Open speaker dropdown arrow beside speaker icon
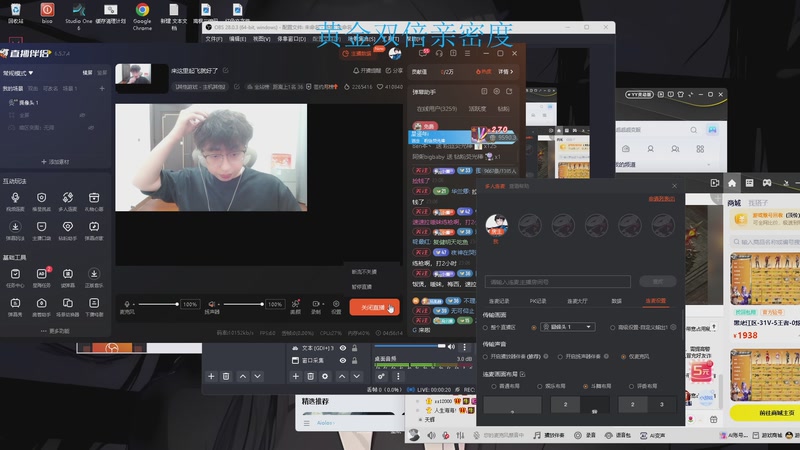 click(218, 304)
